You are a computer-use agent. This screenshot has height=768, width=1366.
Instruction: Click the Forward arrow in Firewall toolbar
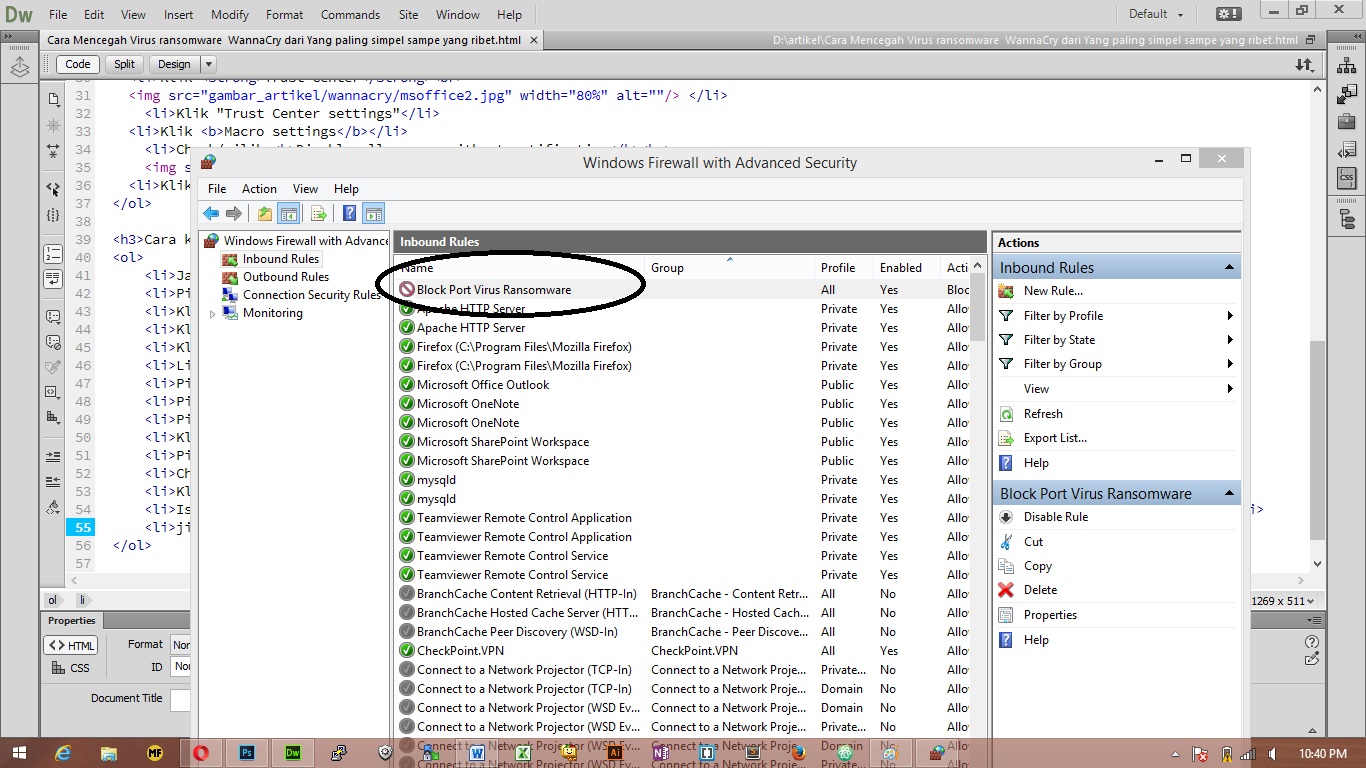click(234, 213)
